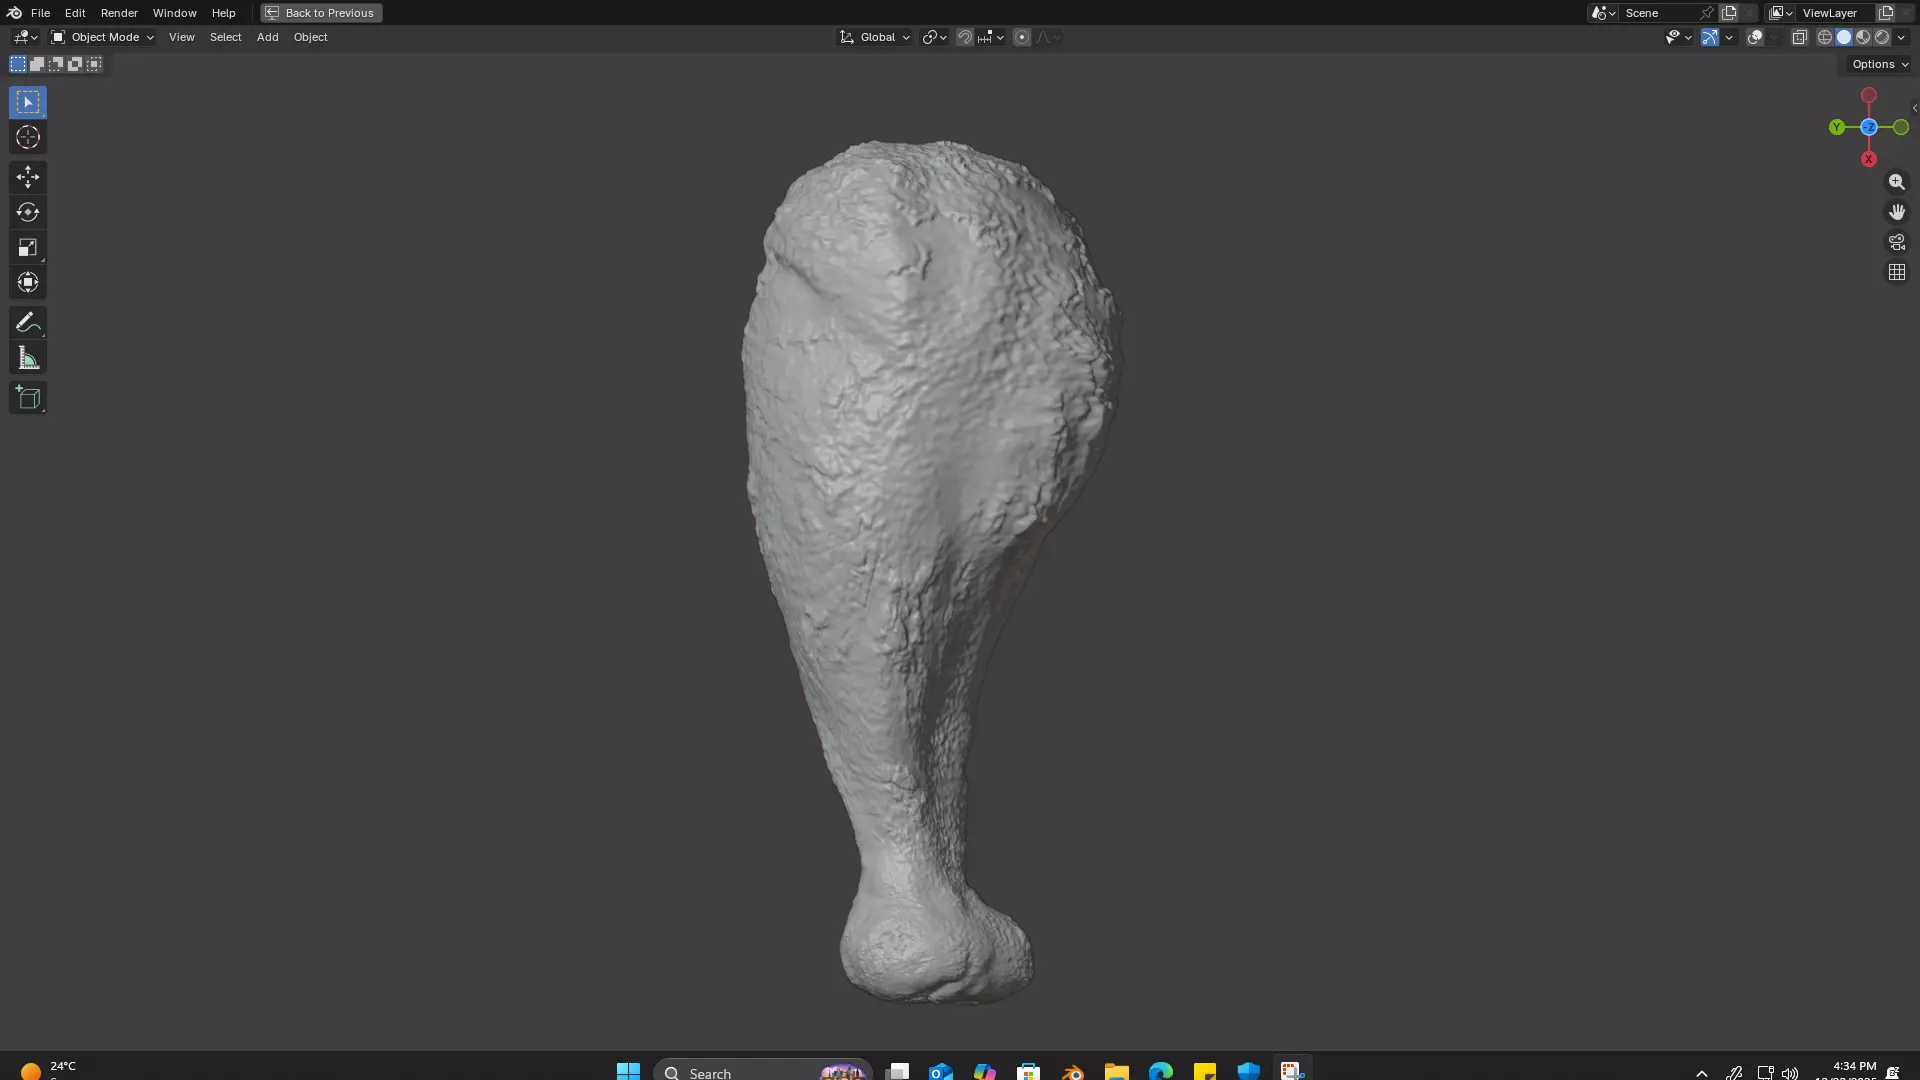Choose the Subtract selection mode
Image resolution: width=1920 pixels, height=1080 pixels.
click(x=56, y=64)
